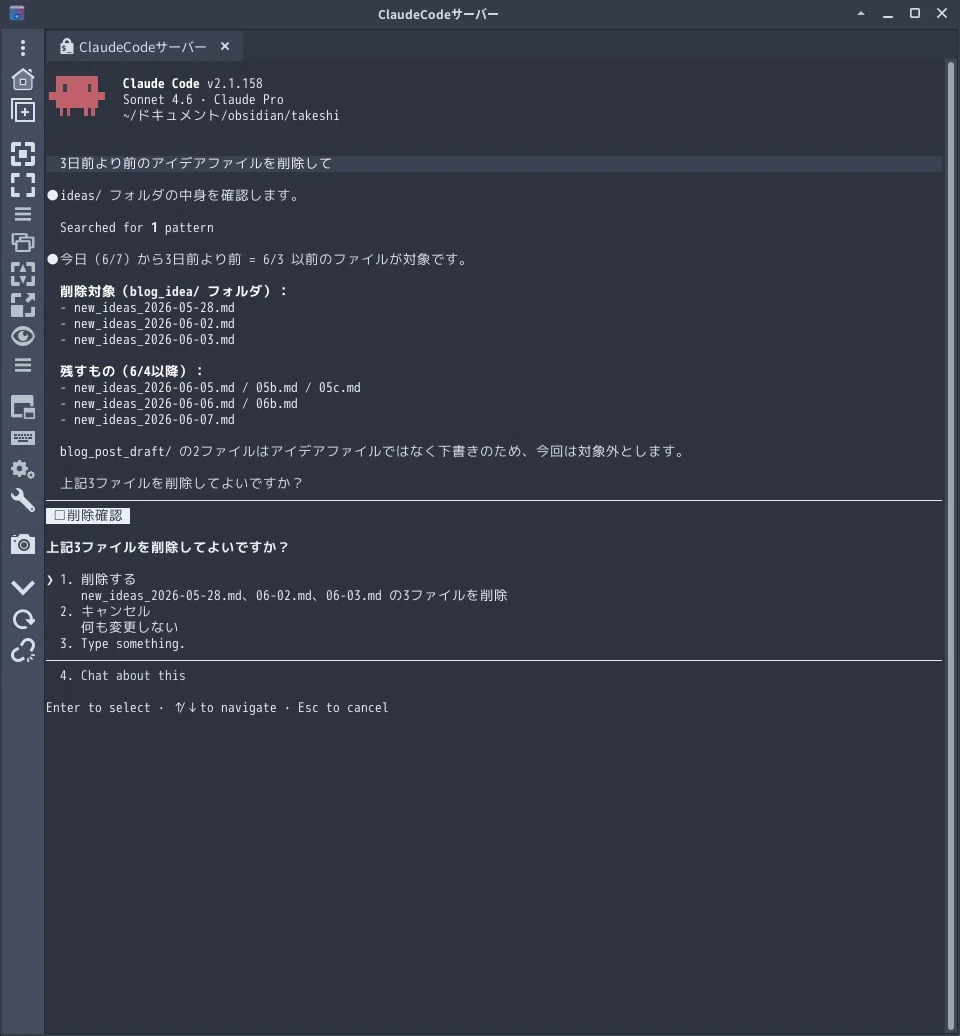960x1036 pixels.
Task: Toggle dynamic resolution with the up/down-arrows frame icon
Action: 22,274
